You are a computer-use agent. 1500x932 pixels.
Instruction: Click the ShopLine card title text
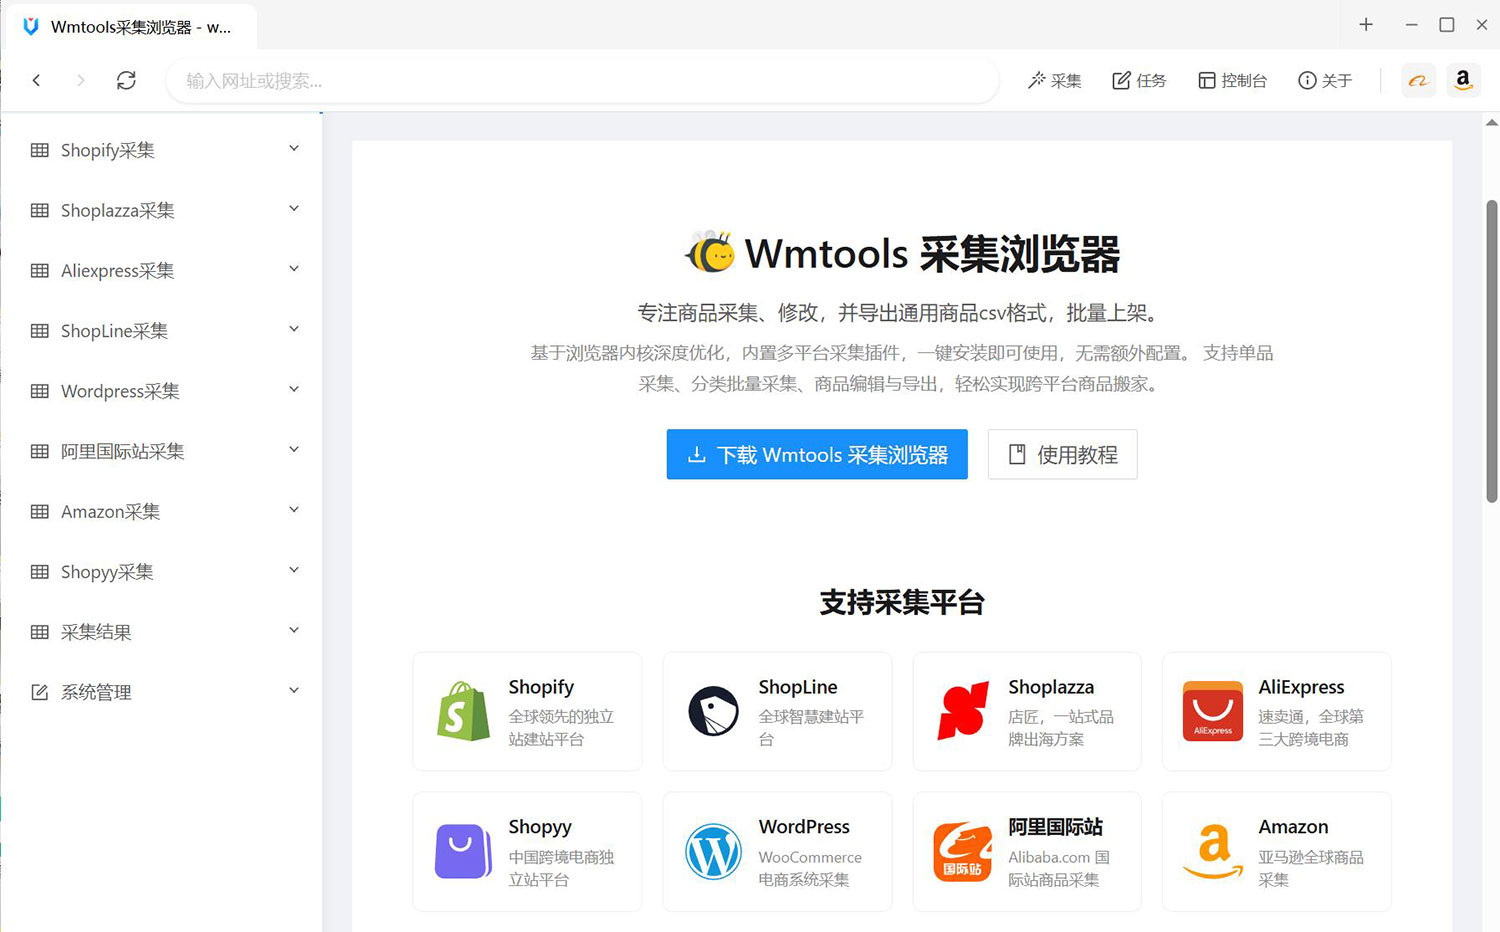tap(798, 687)
